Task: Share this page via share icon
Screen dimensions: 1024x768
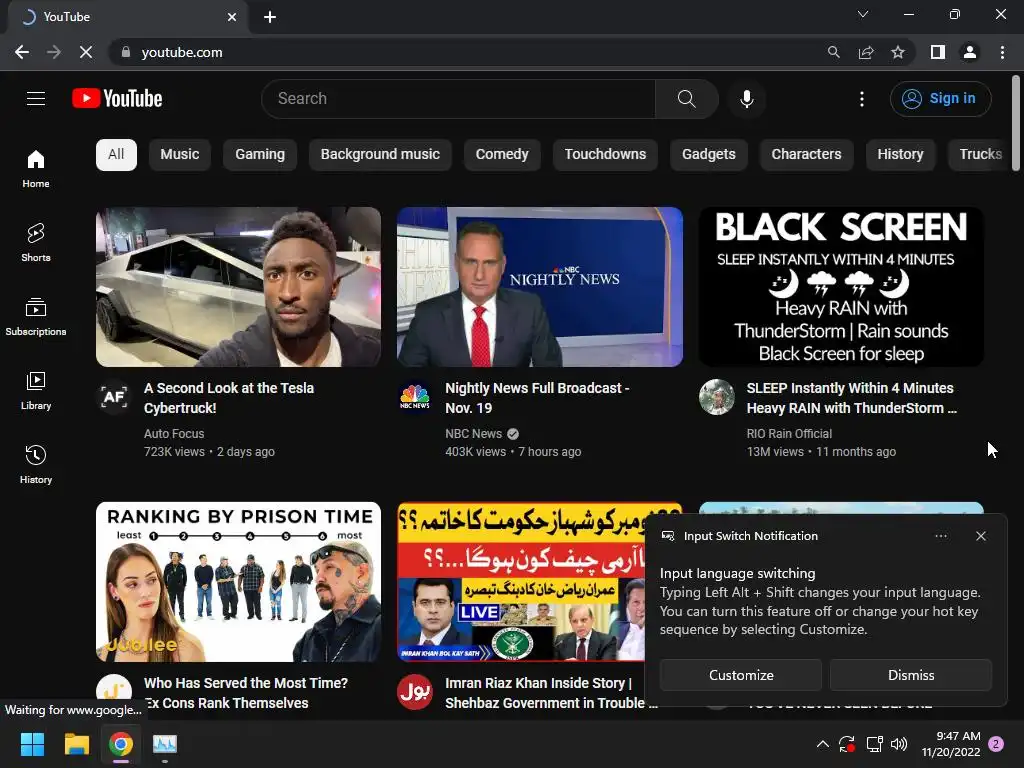Action: click(x=866, y=52)
